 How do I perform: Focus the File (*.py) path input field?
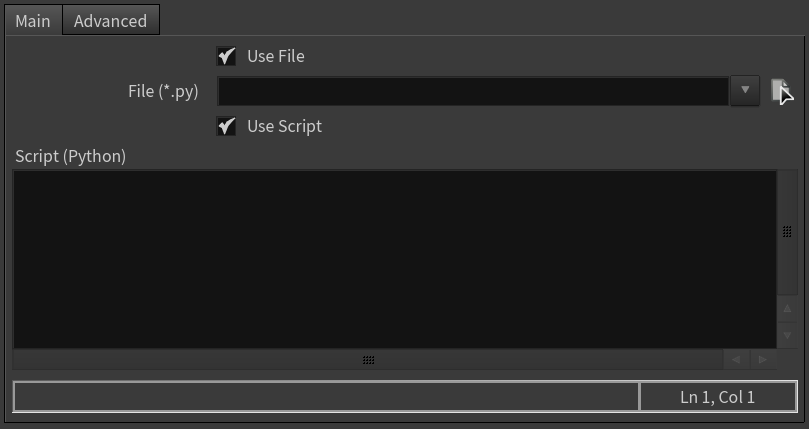coord(473,91)
